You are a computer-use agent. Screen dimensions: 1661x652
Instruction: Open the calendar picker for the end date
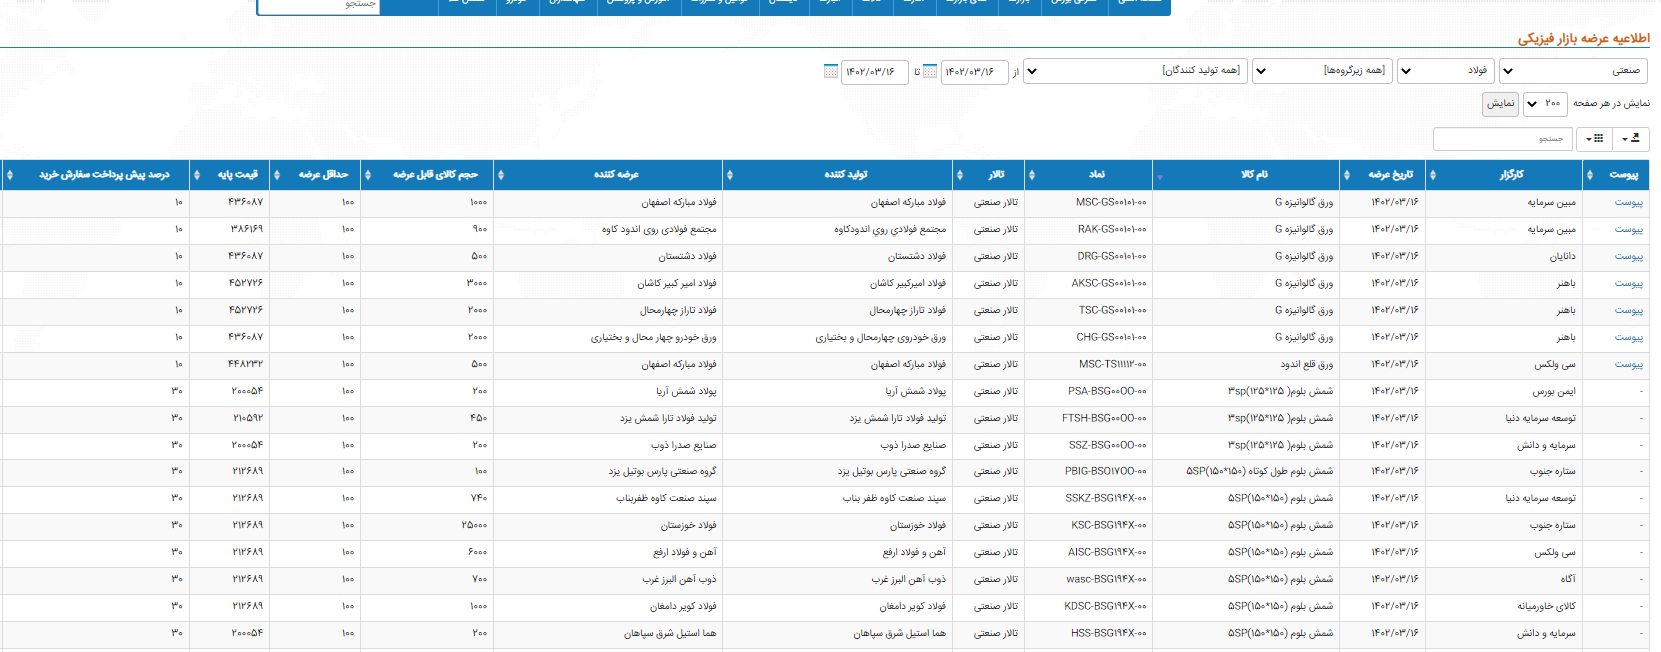coord(831,71)
